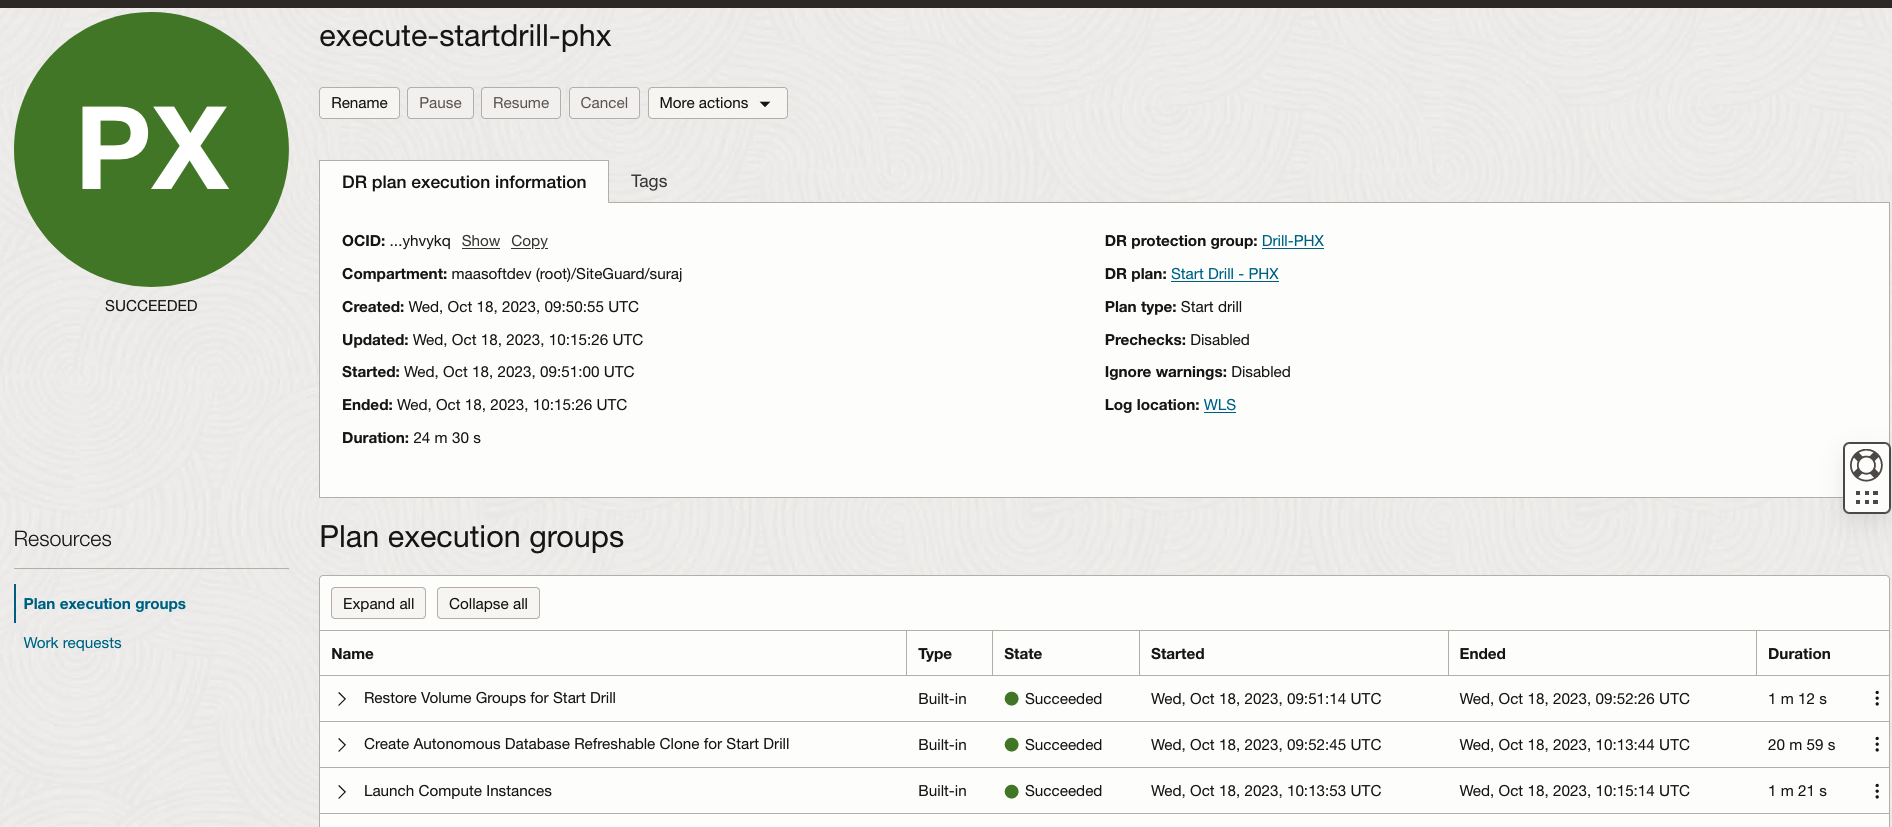
Task: Click the grid dots below help icon
Action: 1866,497
